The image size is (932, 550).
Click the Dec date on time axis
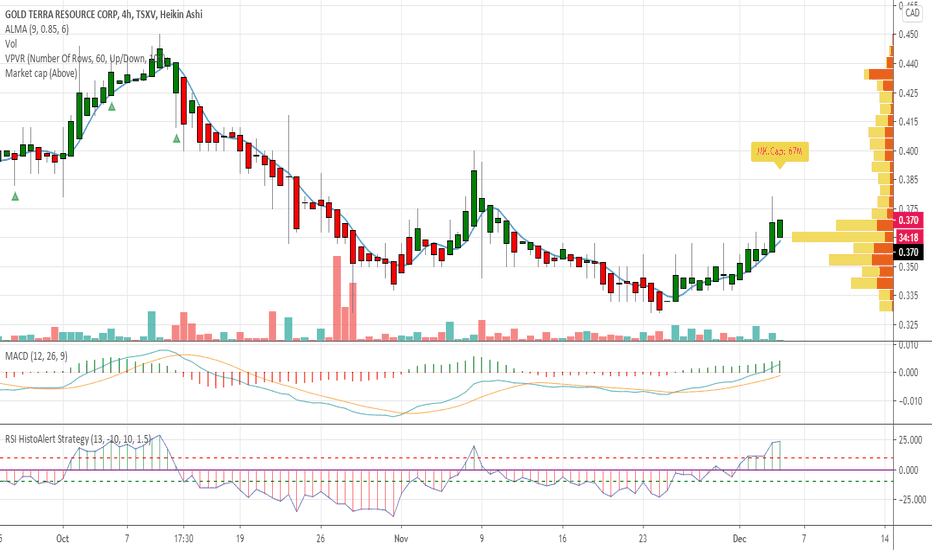click(739, 539)
